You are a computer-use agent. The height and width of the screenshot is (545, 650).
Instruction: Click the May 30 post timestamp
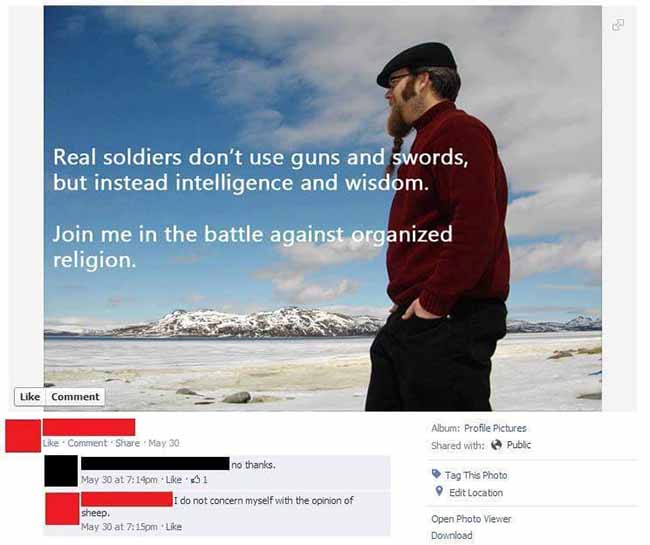pyautogui.click(x=164, y=443)
